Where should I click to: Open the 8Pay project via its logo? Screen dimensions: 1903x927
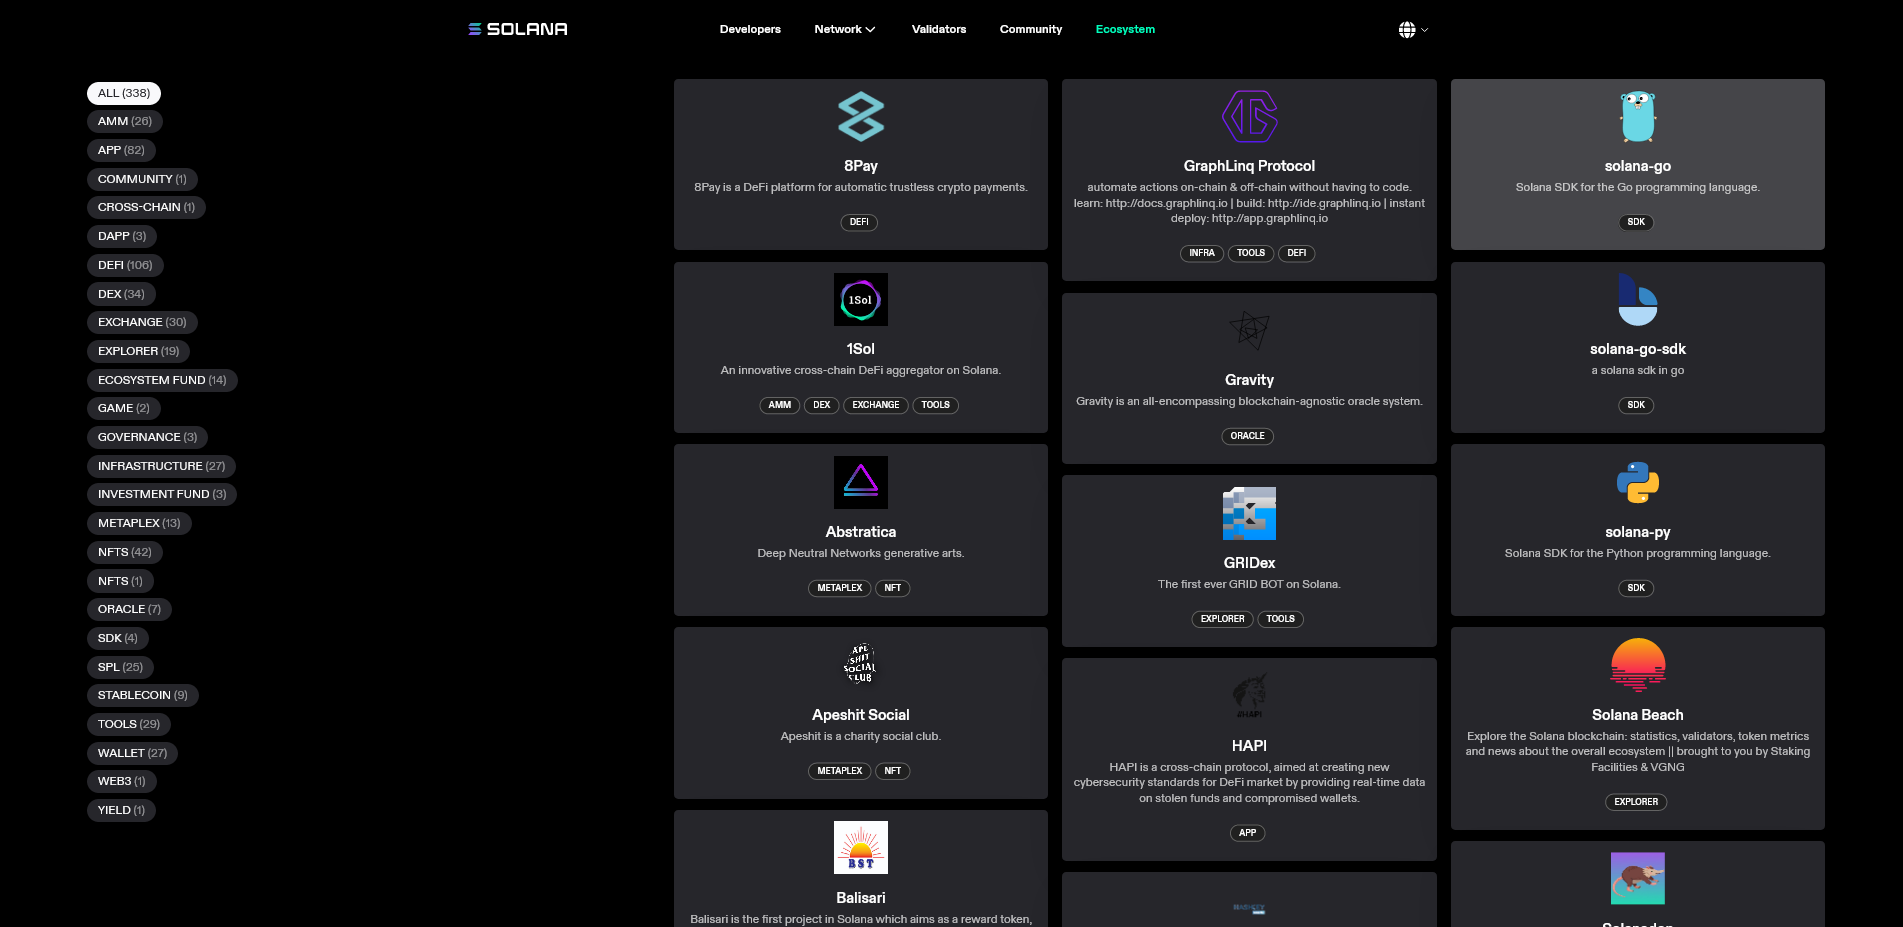(x=860, y=116)
